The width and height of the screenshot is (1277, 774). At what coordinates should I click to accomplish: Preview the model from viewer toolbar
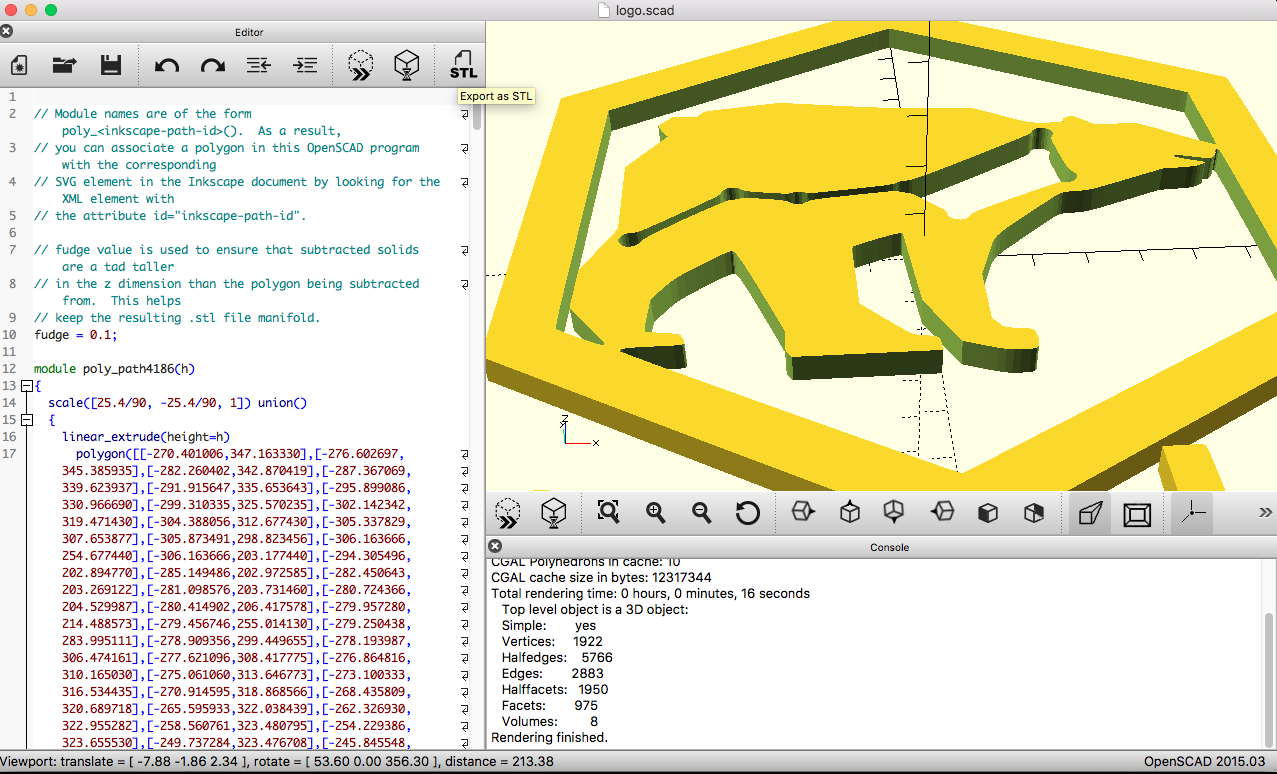[508, 514]
